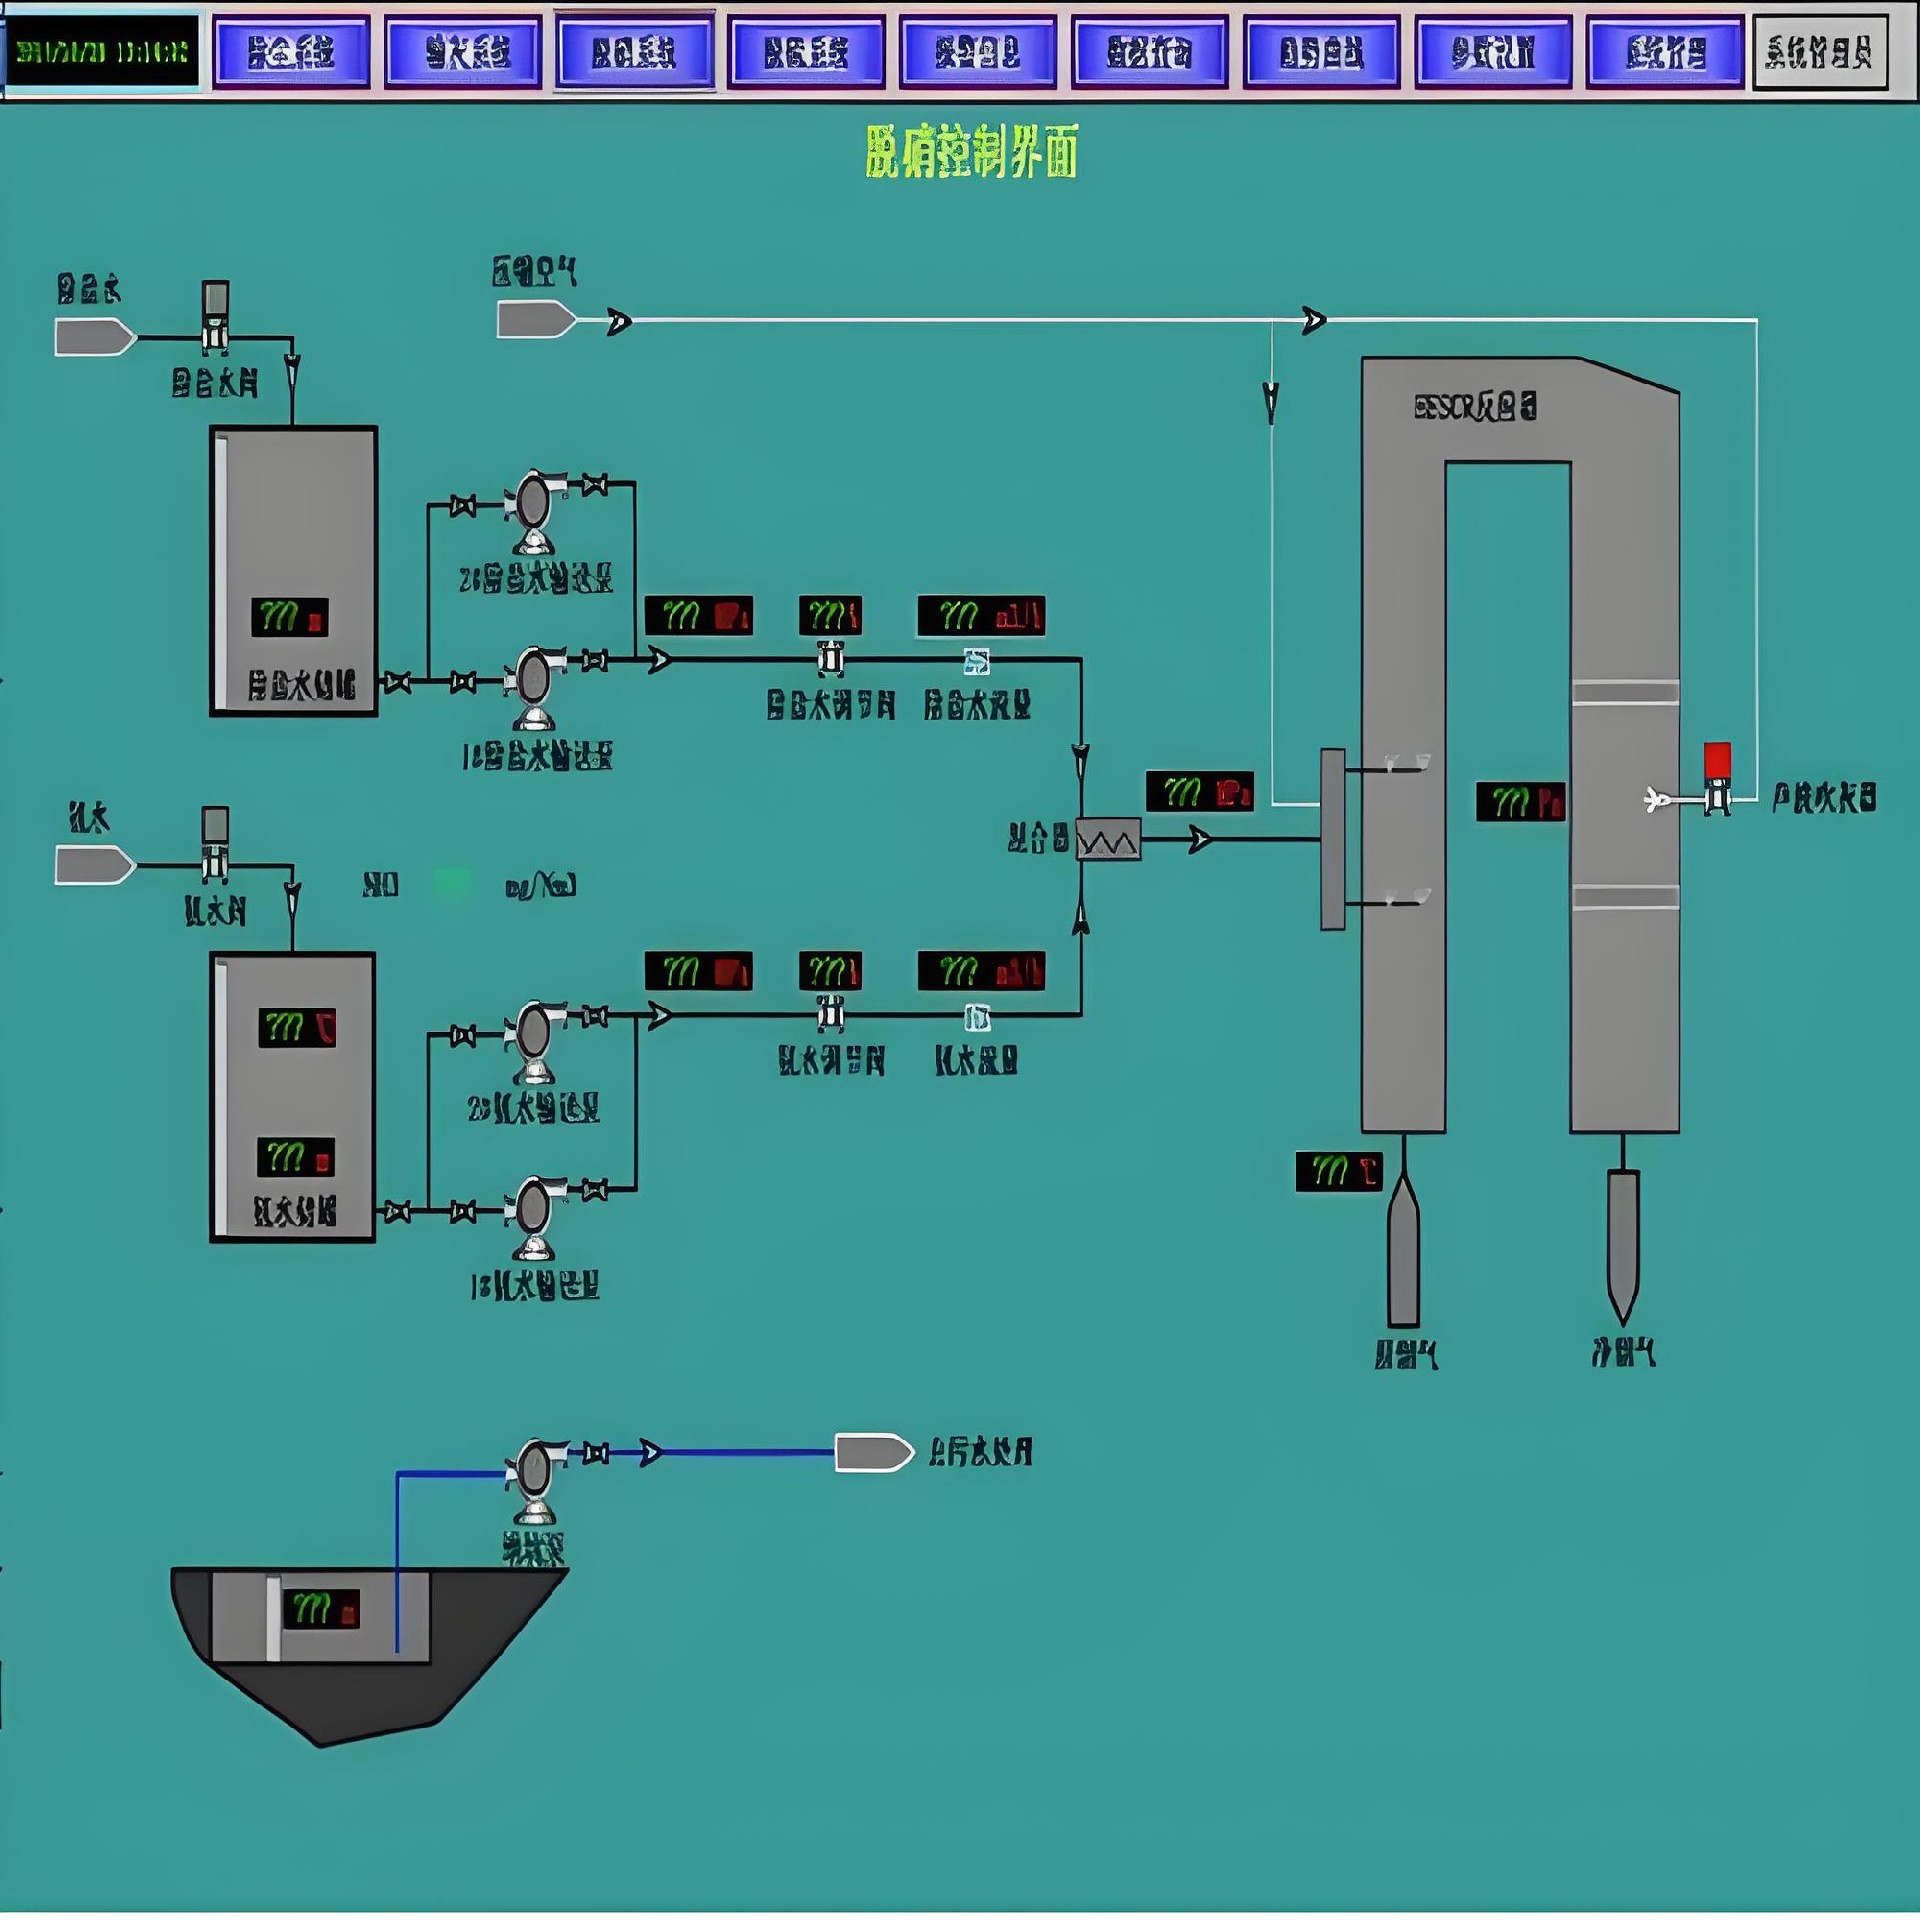This screenshot has height=1920, width=1920.
Task: Open the upper line's regulating valve
Action: tap(830, 659)
